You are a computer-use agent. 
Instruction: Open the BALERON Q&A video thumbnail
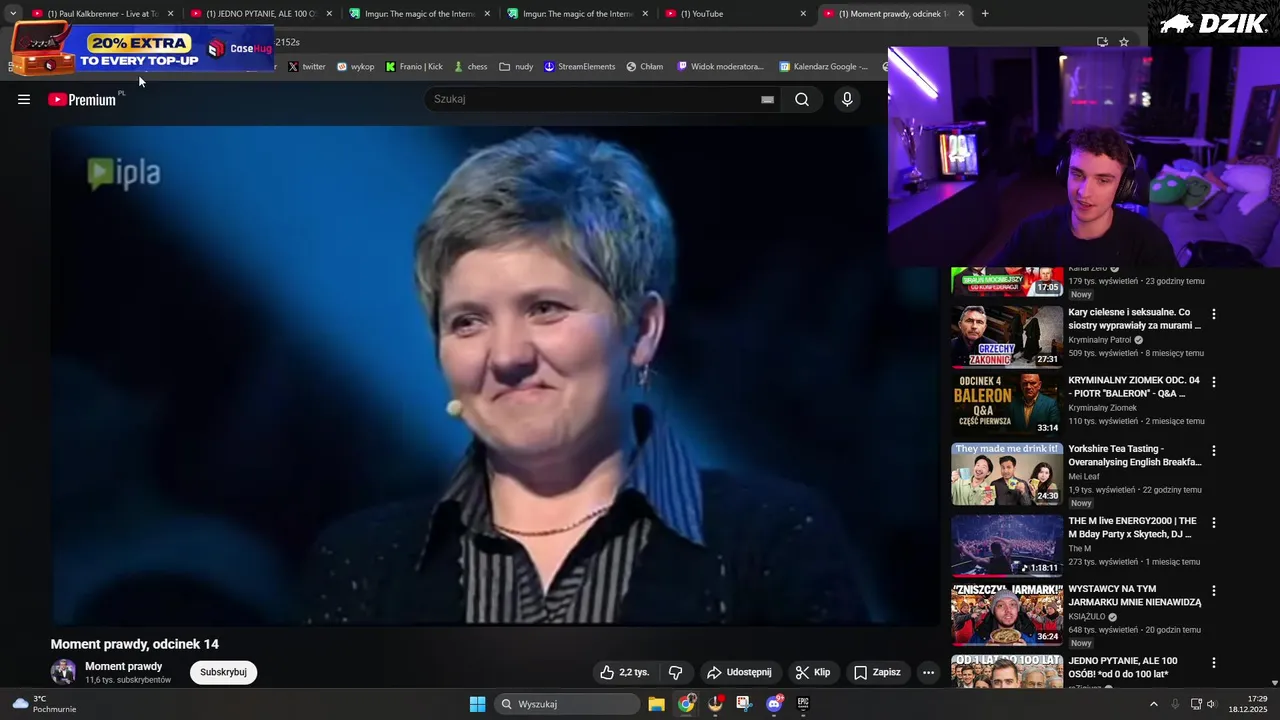pyautogui.click(x=1006, y=405)
